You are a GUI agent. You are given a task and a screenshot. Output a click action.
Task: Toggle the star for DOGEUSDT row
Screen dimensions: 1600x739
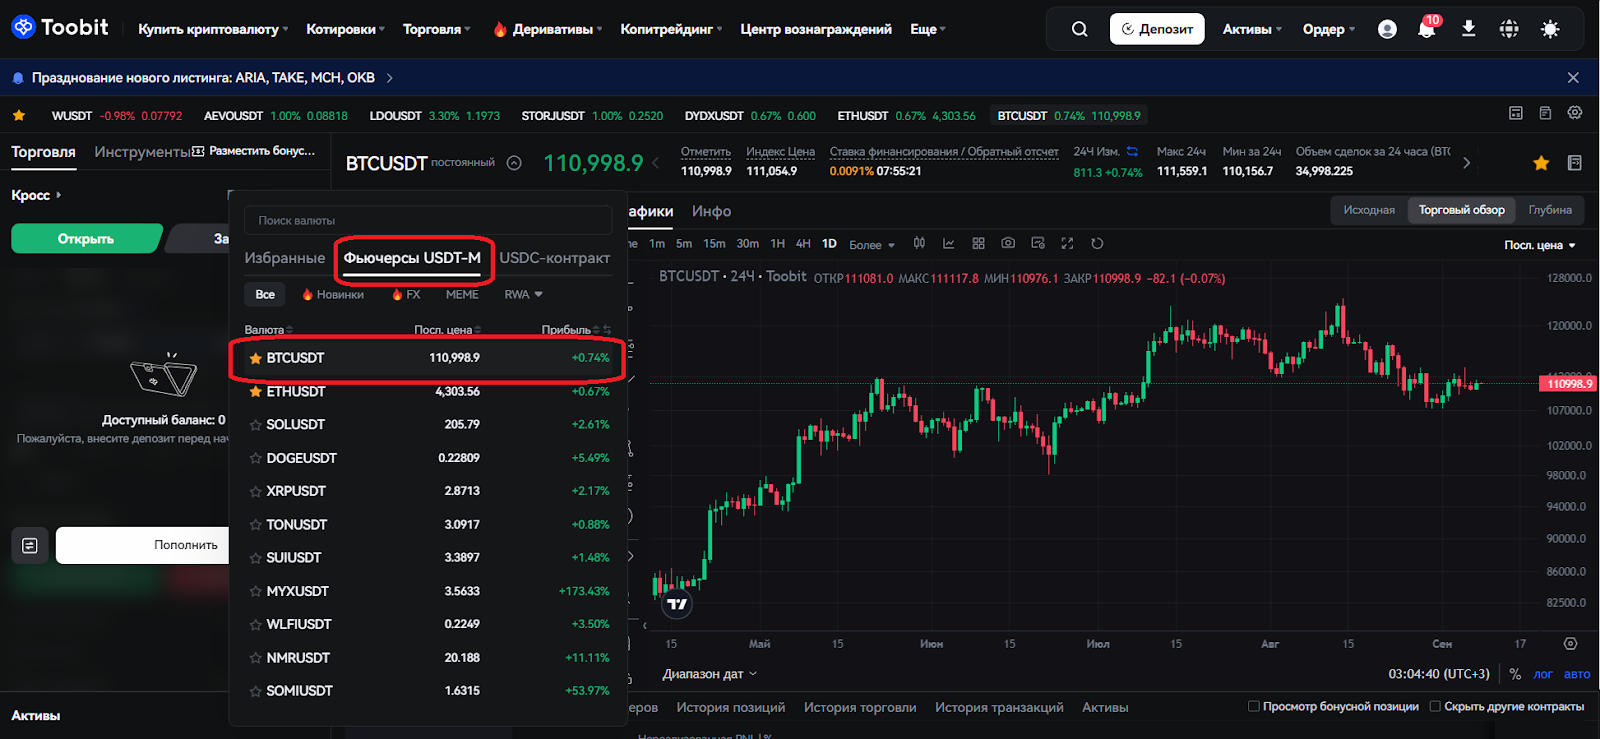tap(255, 458)
